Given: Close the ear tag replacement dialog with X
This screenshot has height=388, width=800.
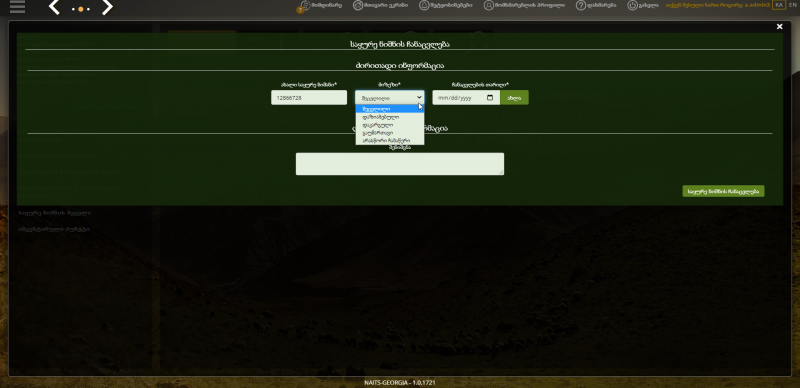Looking at the screenshot, I should 780,27.
